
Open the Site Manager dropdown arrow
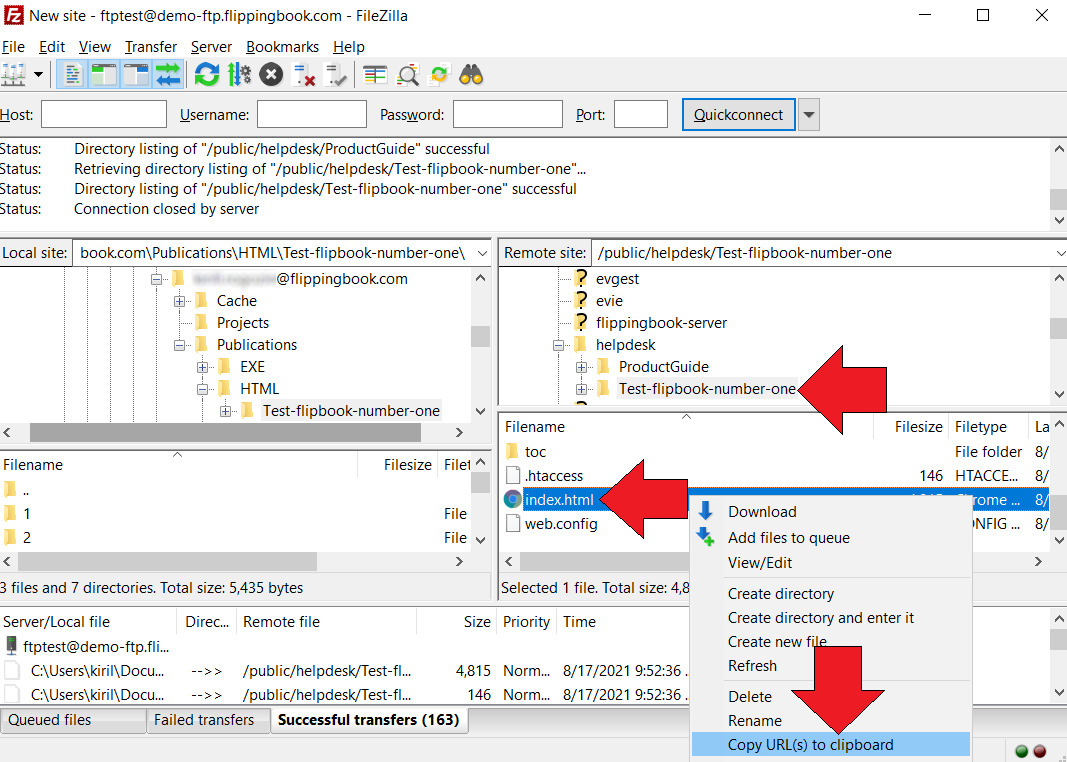pyautogui.click(x=39, y=75)
